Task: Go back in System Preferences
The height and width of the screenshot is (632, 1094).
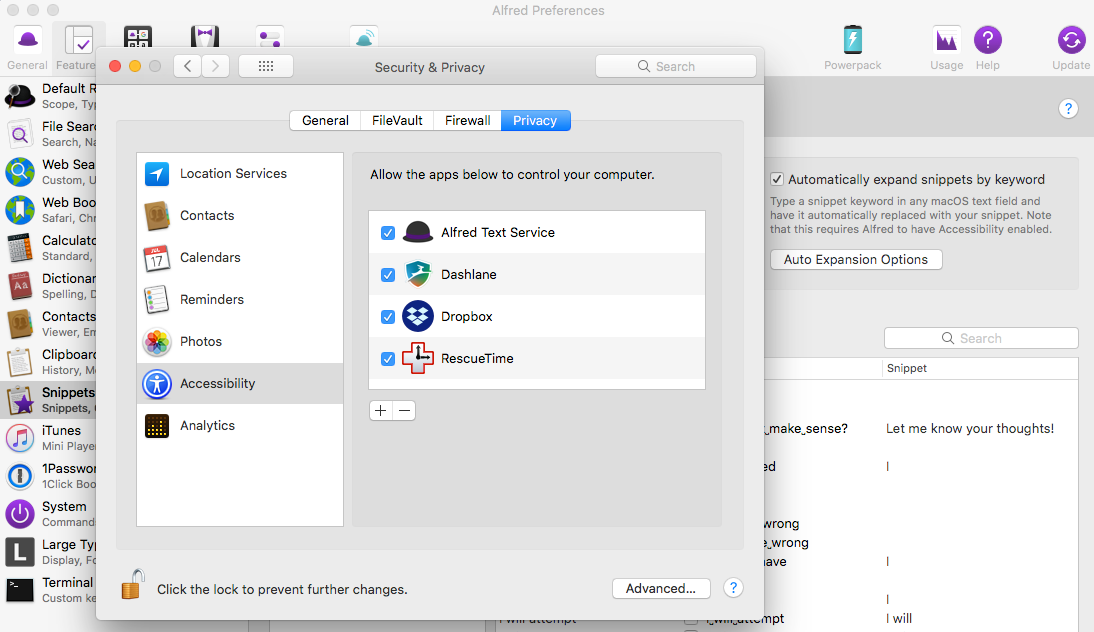Action: (188, 66)
